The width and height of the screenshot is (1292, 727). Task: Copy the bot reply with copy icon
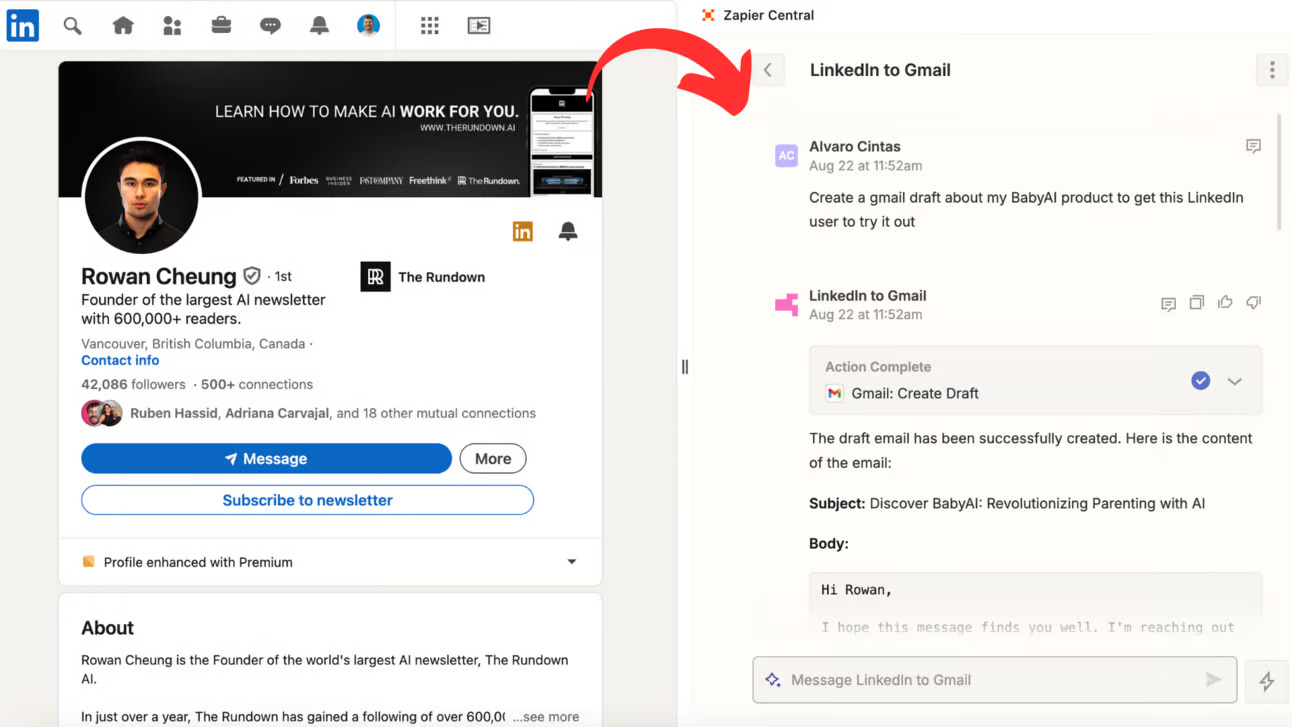point(1196,302)
